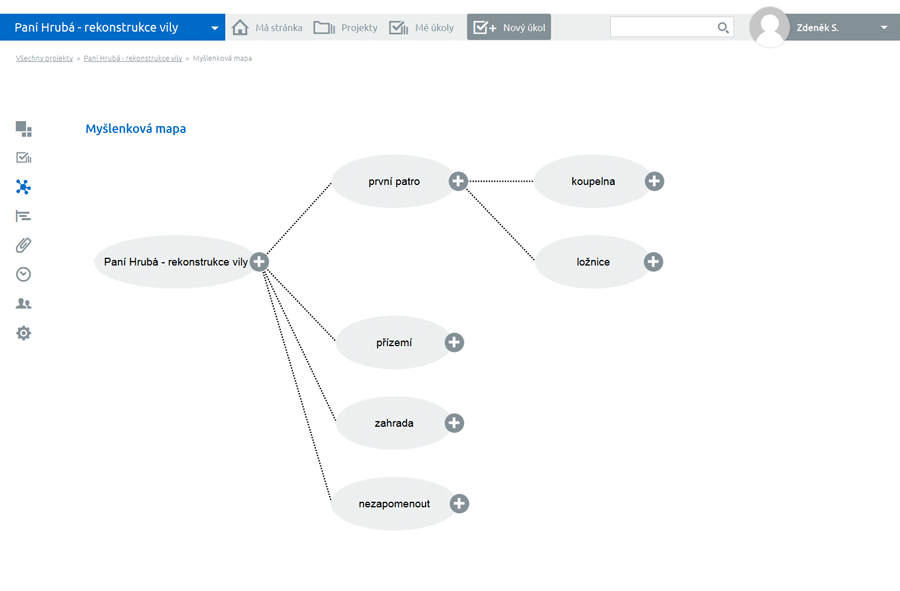This screenshot has width=900, height=591.
Task: Click plus button next to zahrada node
Action: [x=454, y=423]
